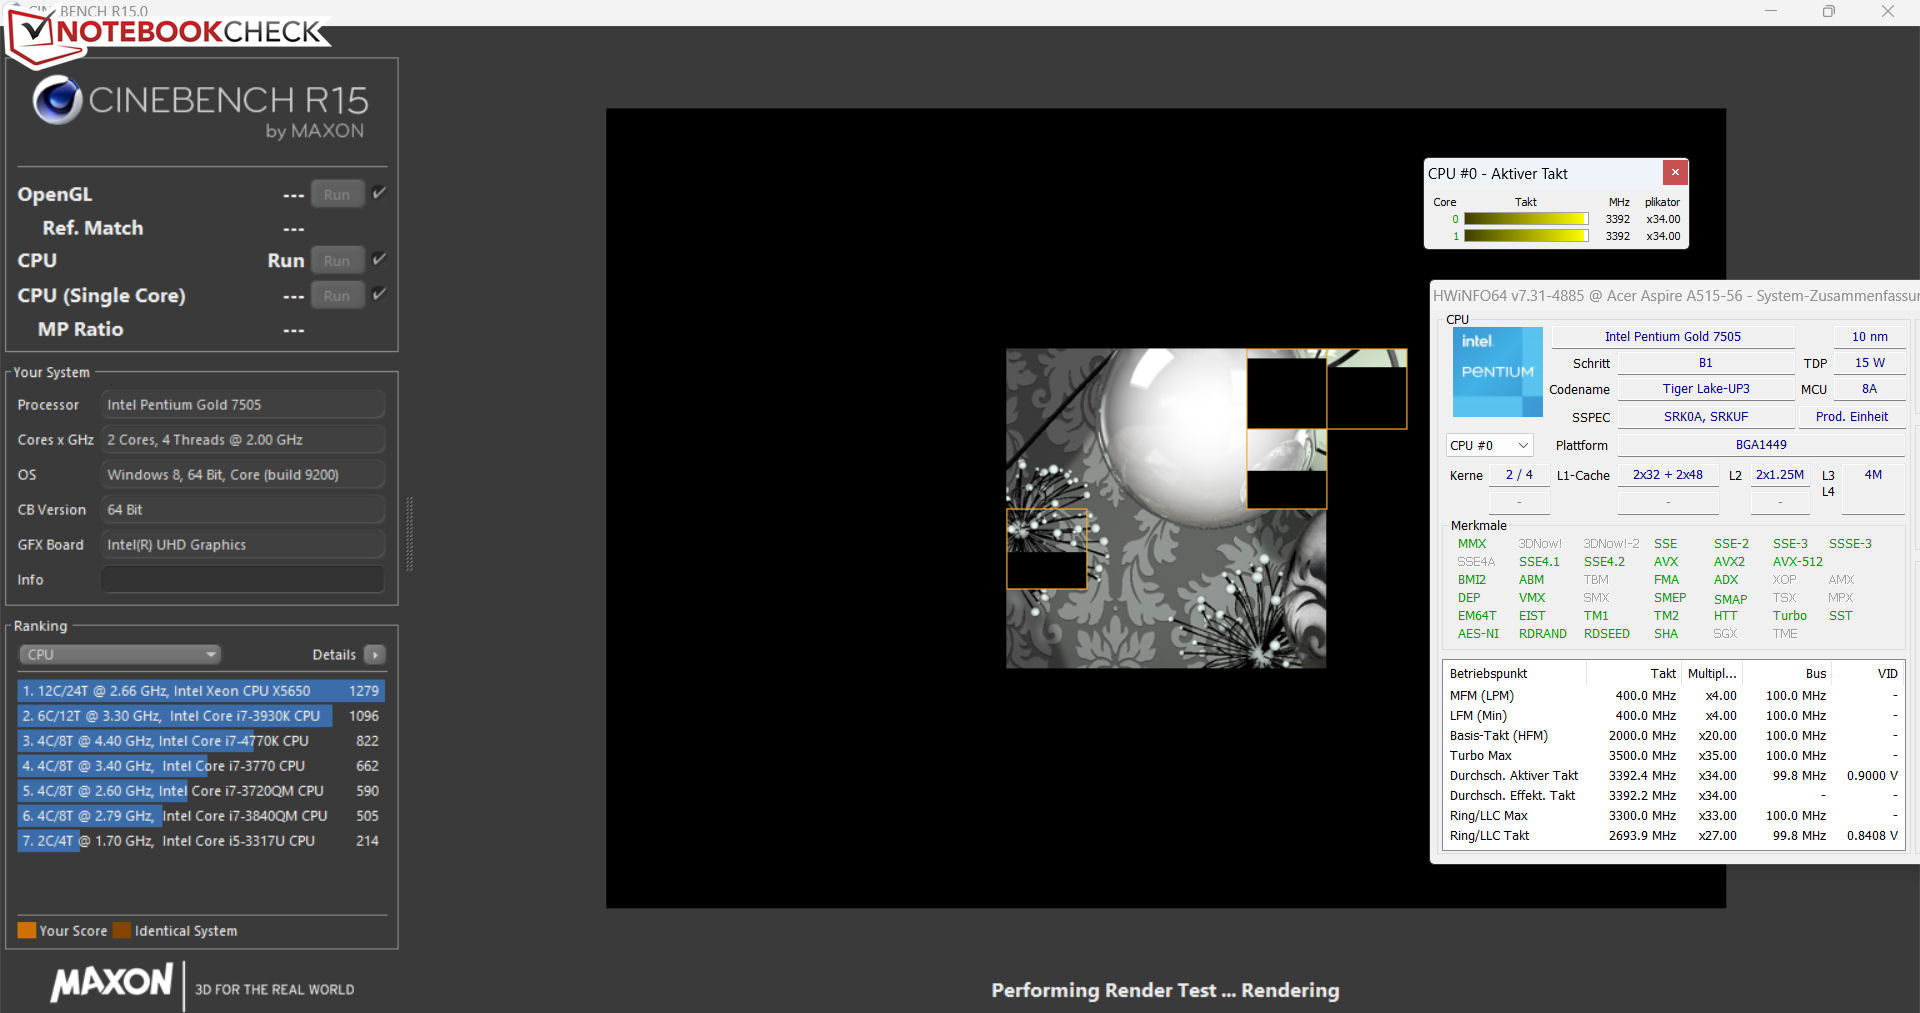Viewport: 1920px width, 1013px height.
Task: Toggle the OpenGL test checkbox
Action: 379,193
